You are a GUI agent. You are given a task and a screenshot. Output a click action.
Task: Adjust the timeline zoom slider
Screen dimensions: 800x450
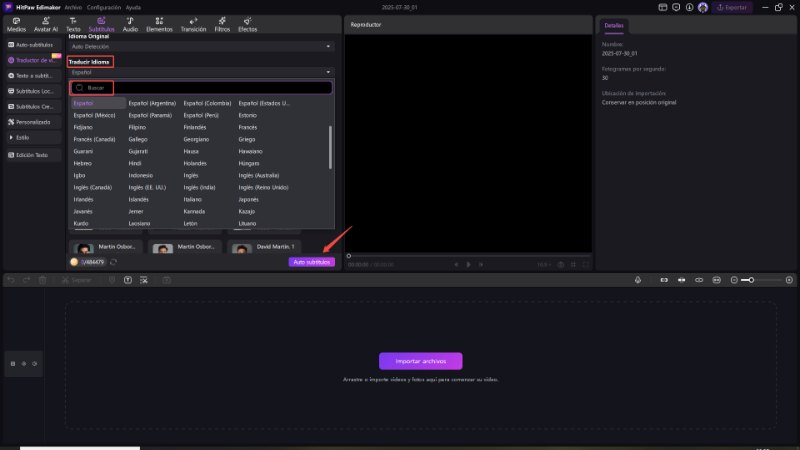[750, 280]
